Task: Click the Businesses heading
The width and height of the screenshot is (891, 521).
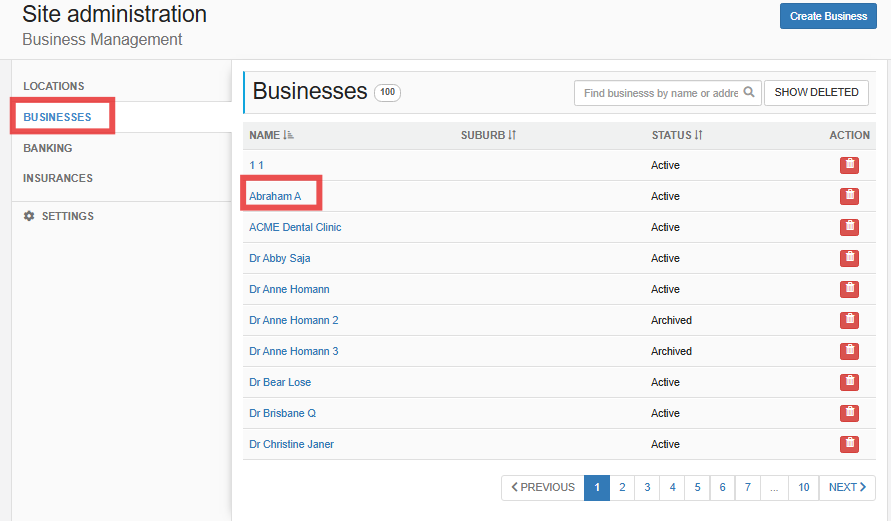Action: pos(310,91)
